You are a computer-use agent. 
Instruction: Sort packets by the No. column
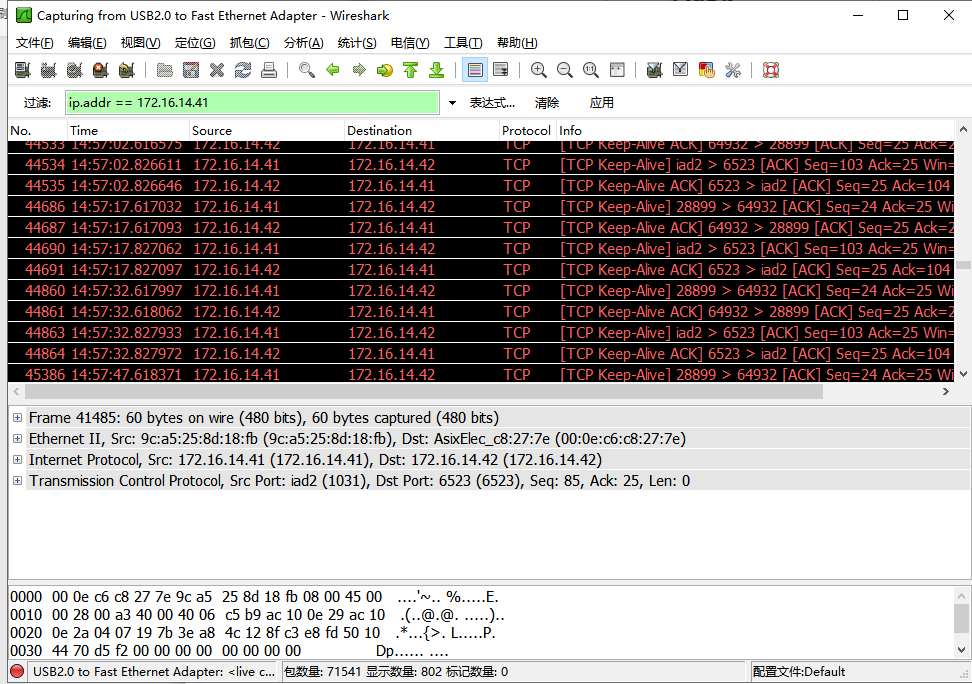coord(37,130)
